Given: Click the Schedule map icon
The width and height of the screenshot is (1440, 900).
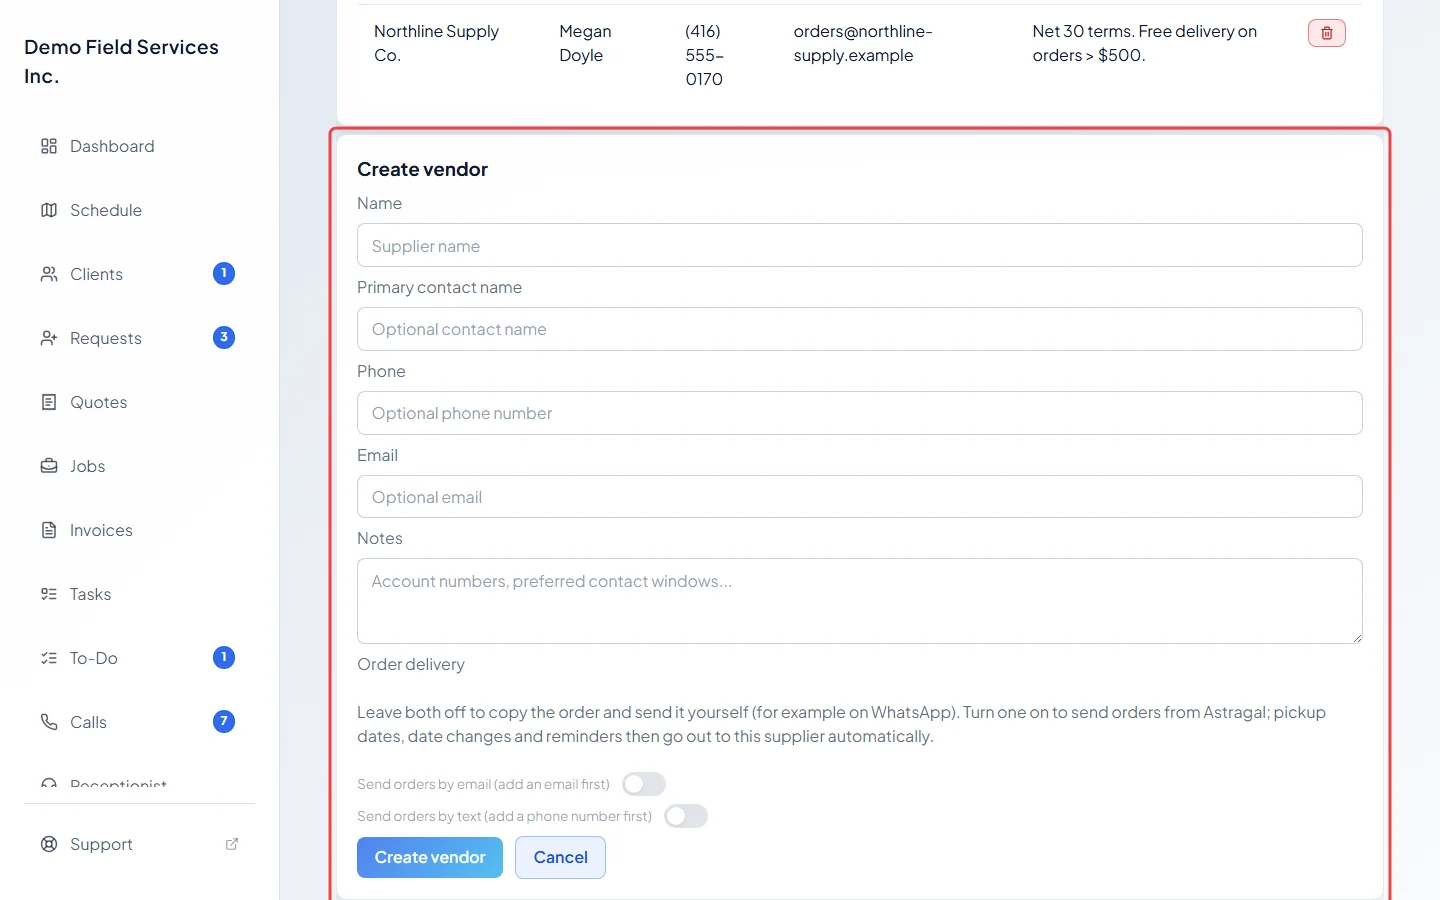Looking at the screenshot, I should [49, 210].
